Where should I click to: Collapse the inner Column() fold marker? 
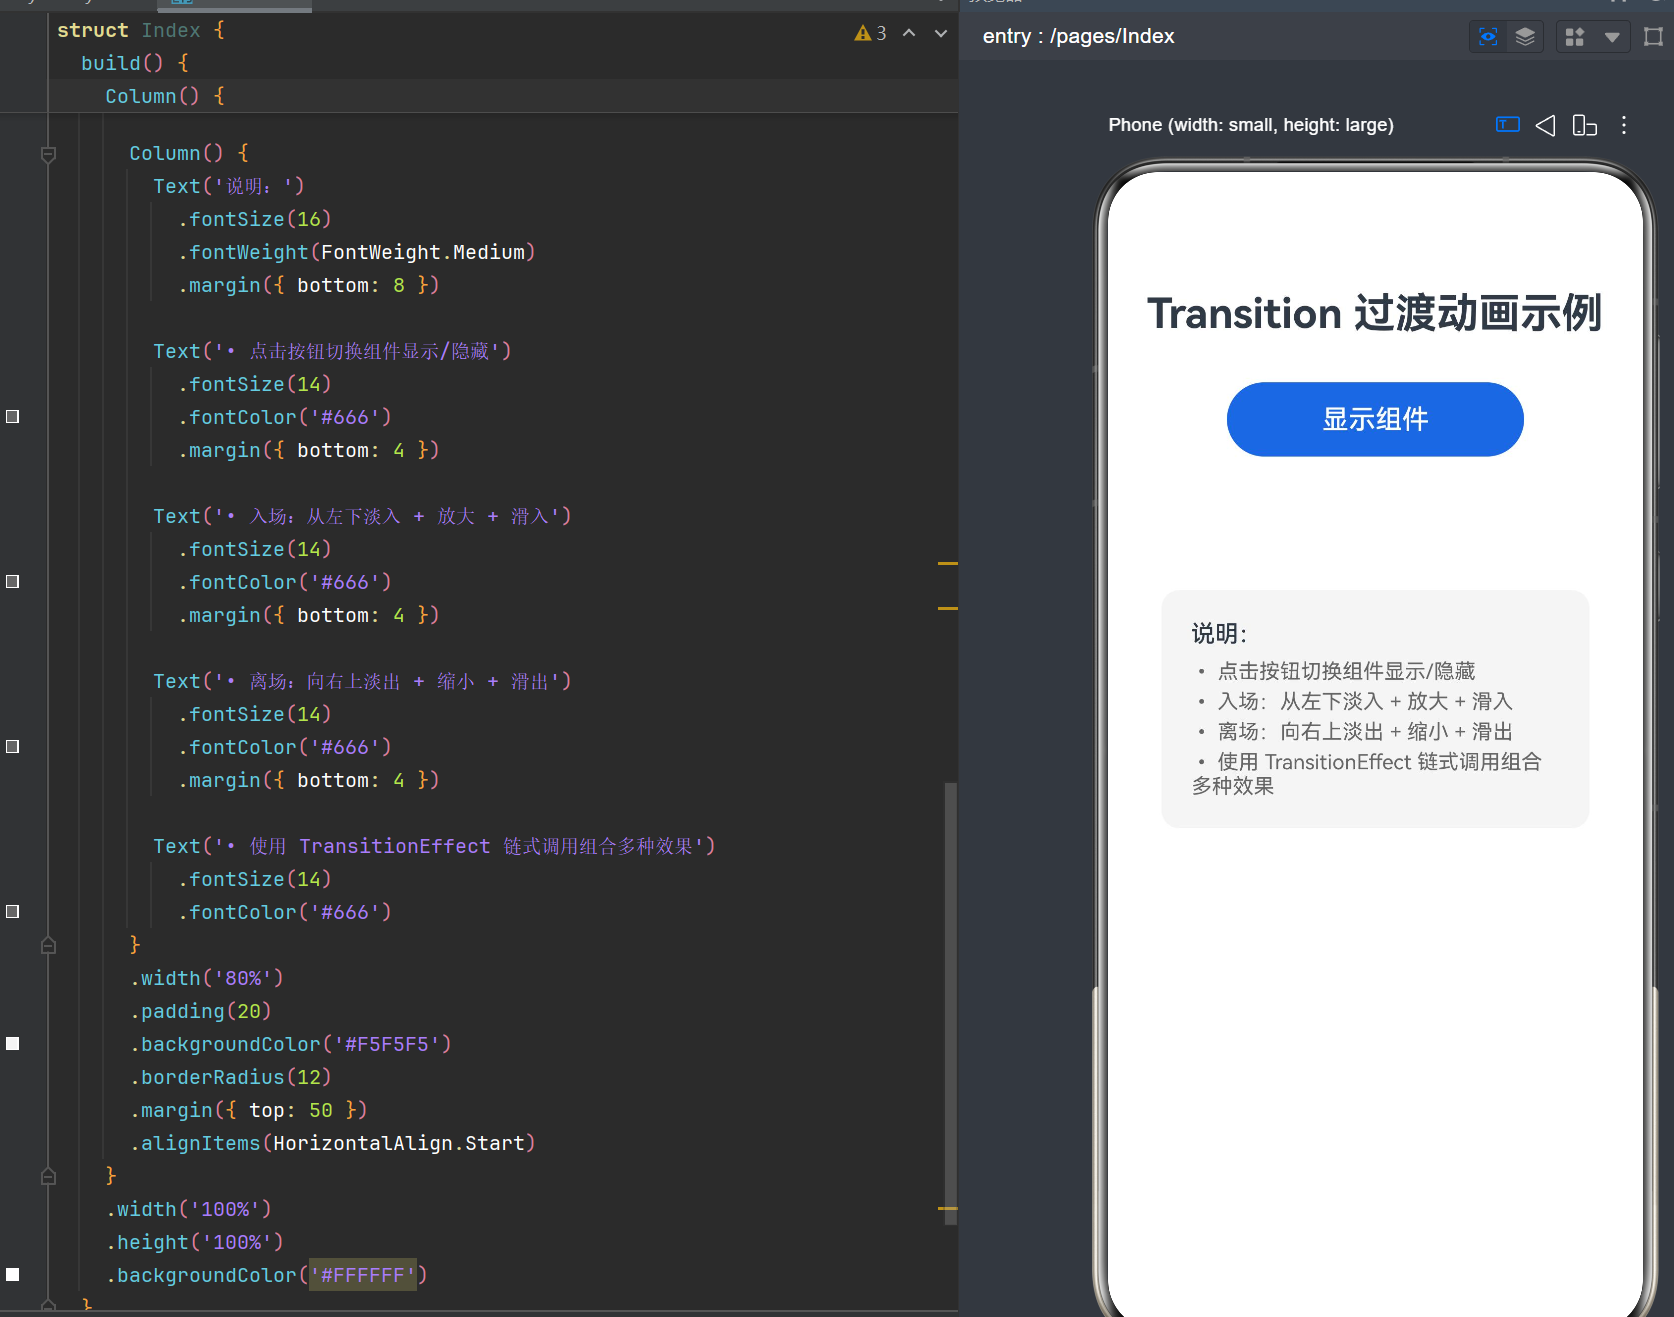coord(48,154)
